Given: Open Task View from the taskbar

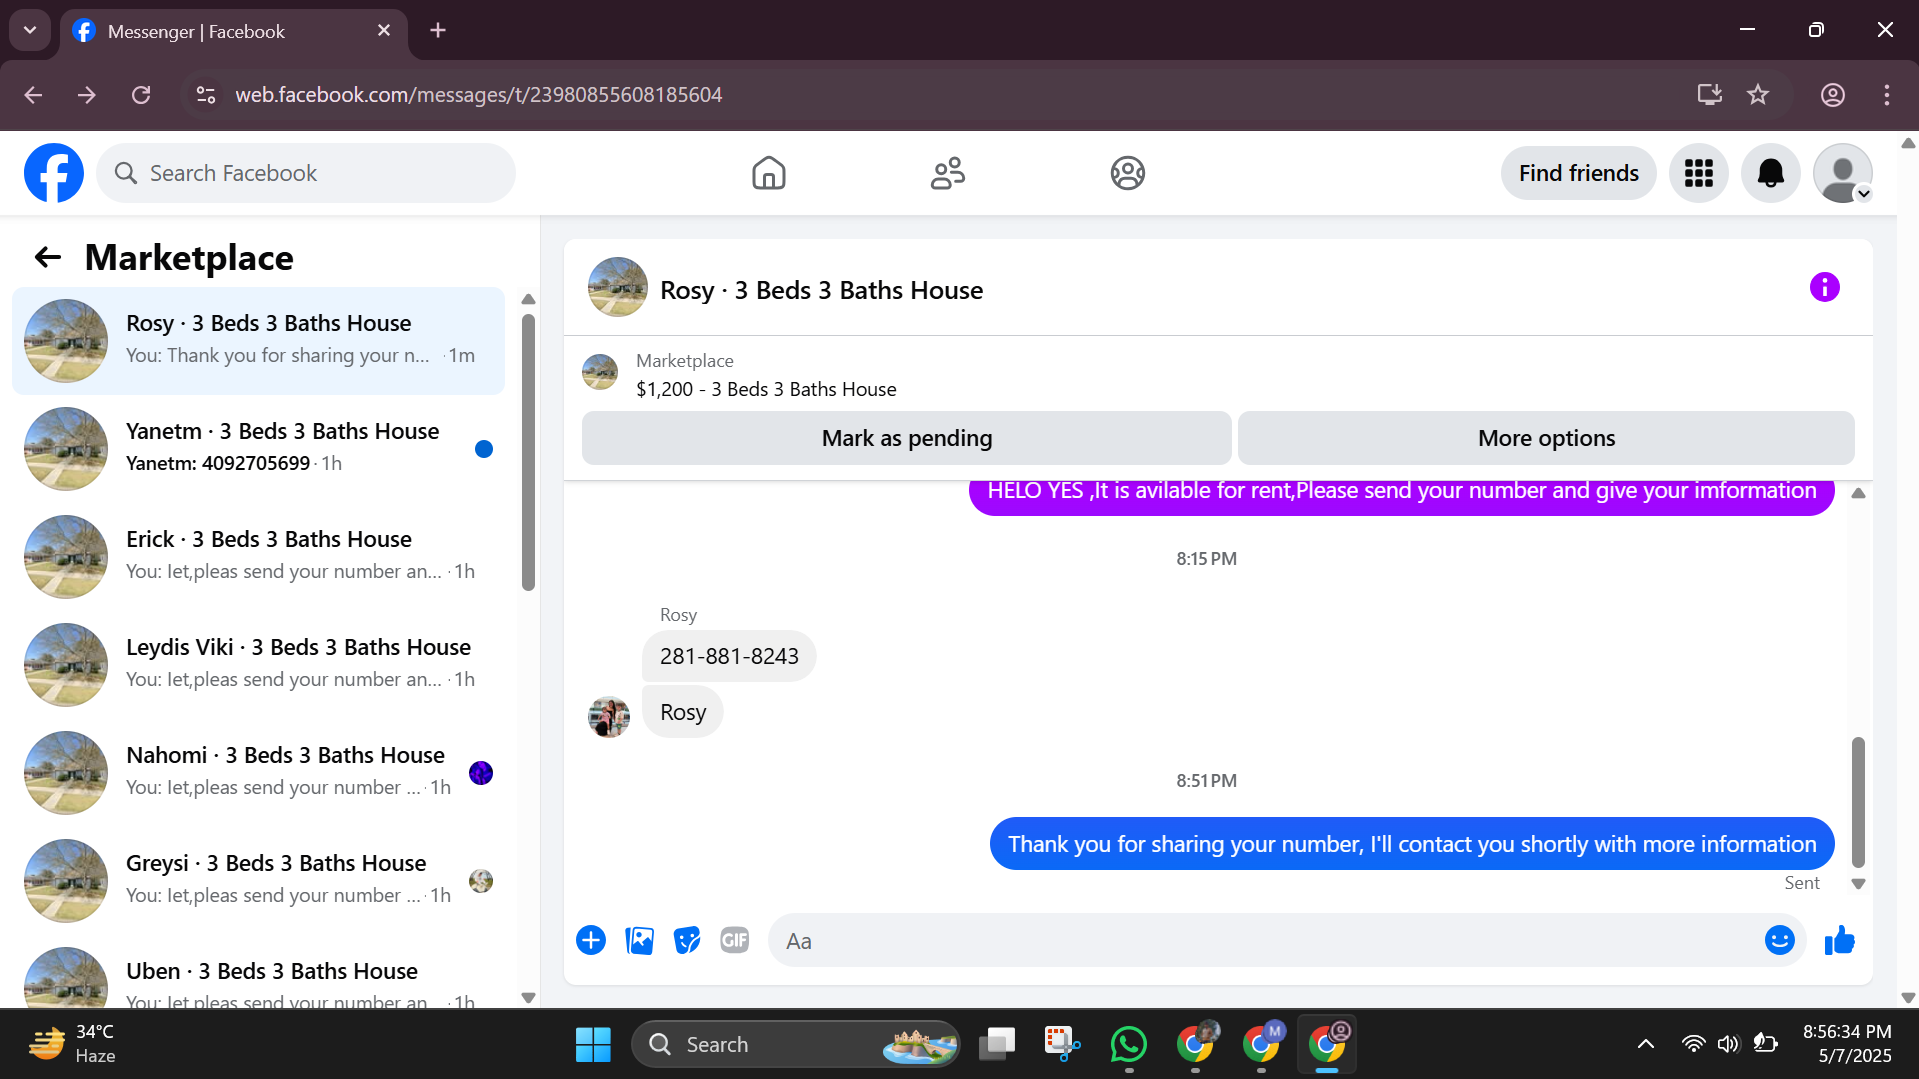Looking at the screenshot, I should pos(996,1045).
